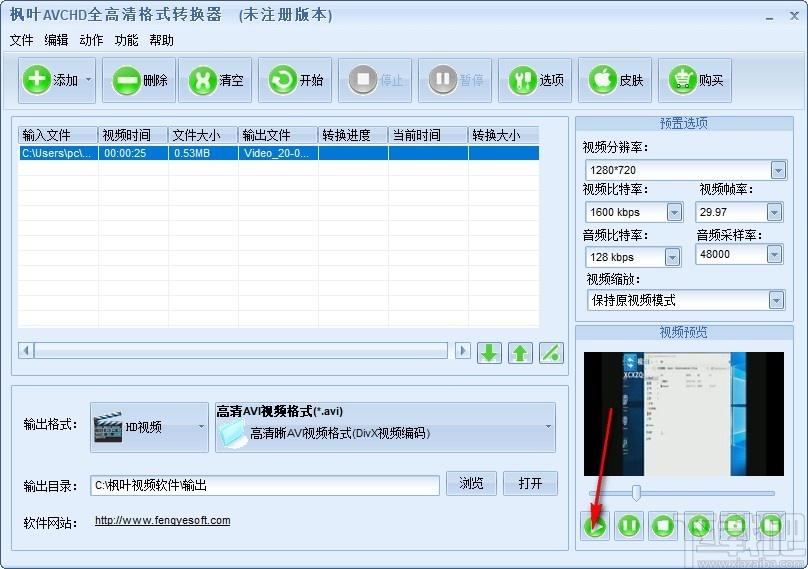
Task: Open the 功能 menu
Action: point(126,40)
